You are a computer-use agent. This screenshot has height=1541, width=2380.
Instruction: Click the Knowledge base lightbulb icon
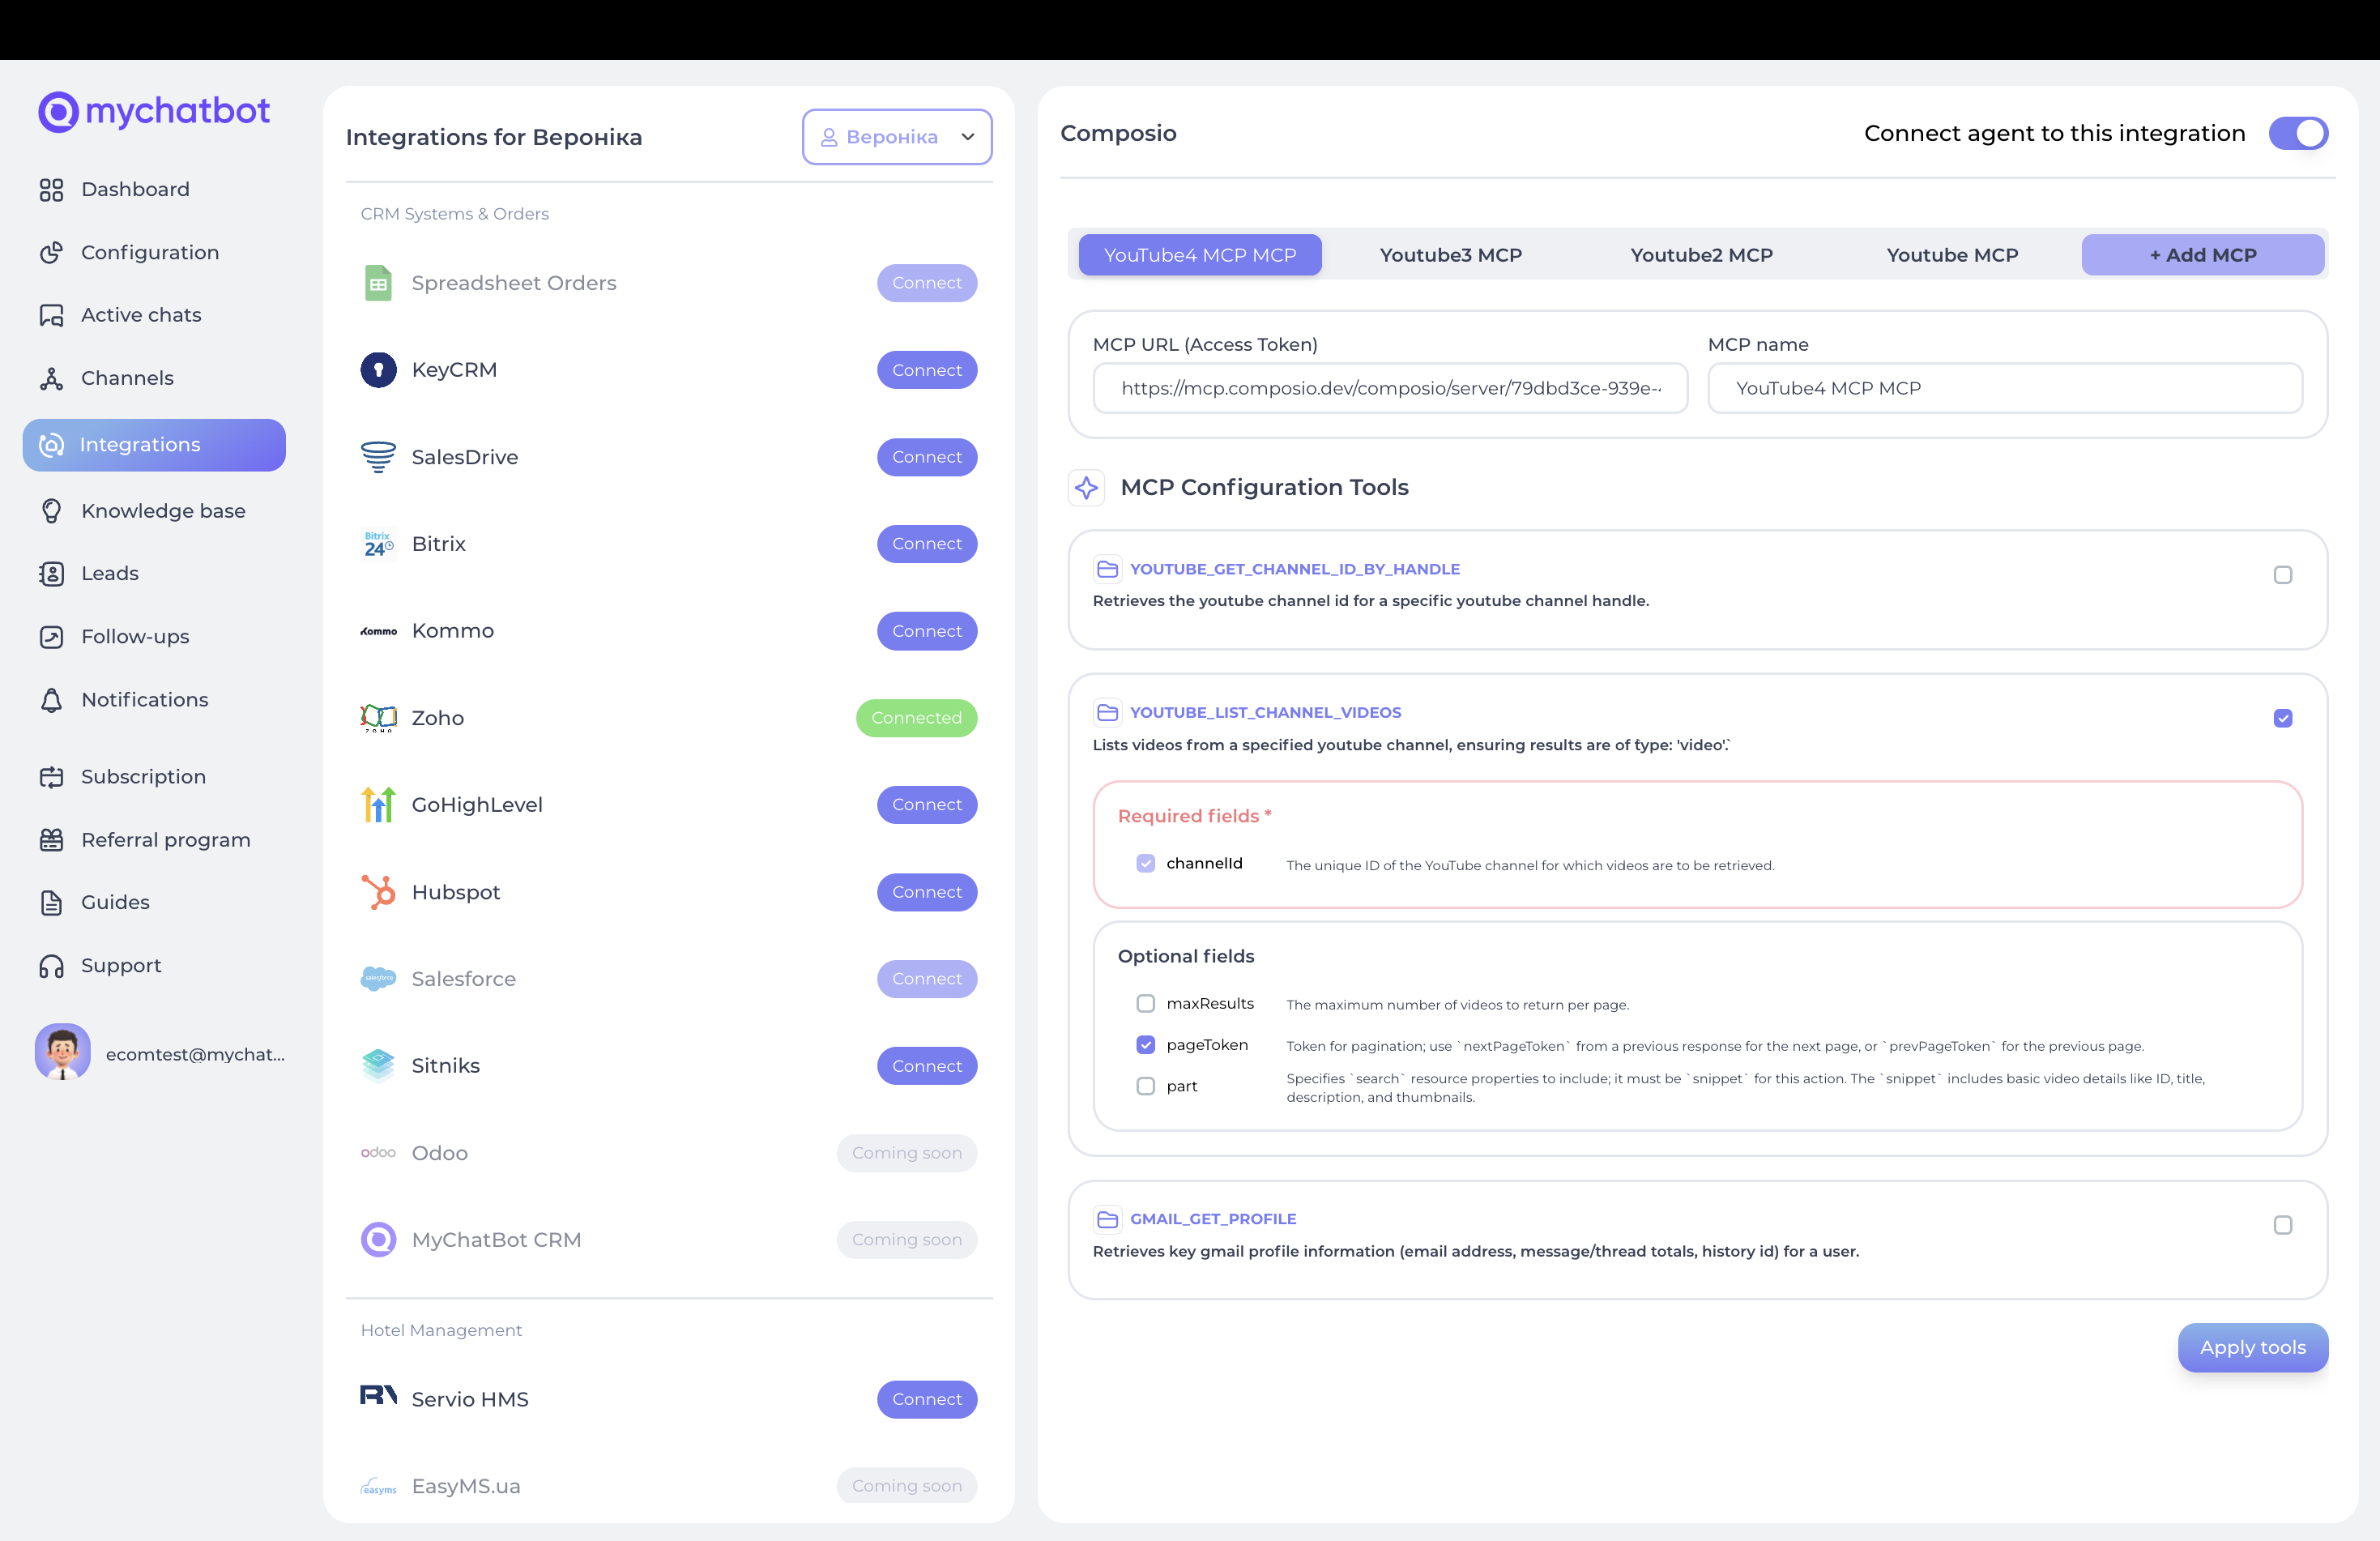pyautogui.click(x=51, y=511)
